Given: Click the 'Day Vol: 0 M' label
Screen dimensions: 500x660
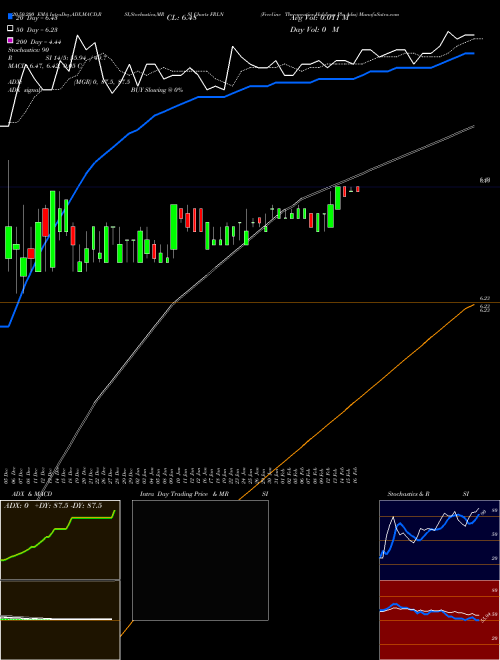Looking at the screenshot, I should click(314, 29).
